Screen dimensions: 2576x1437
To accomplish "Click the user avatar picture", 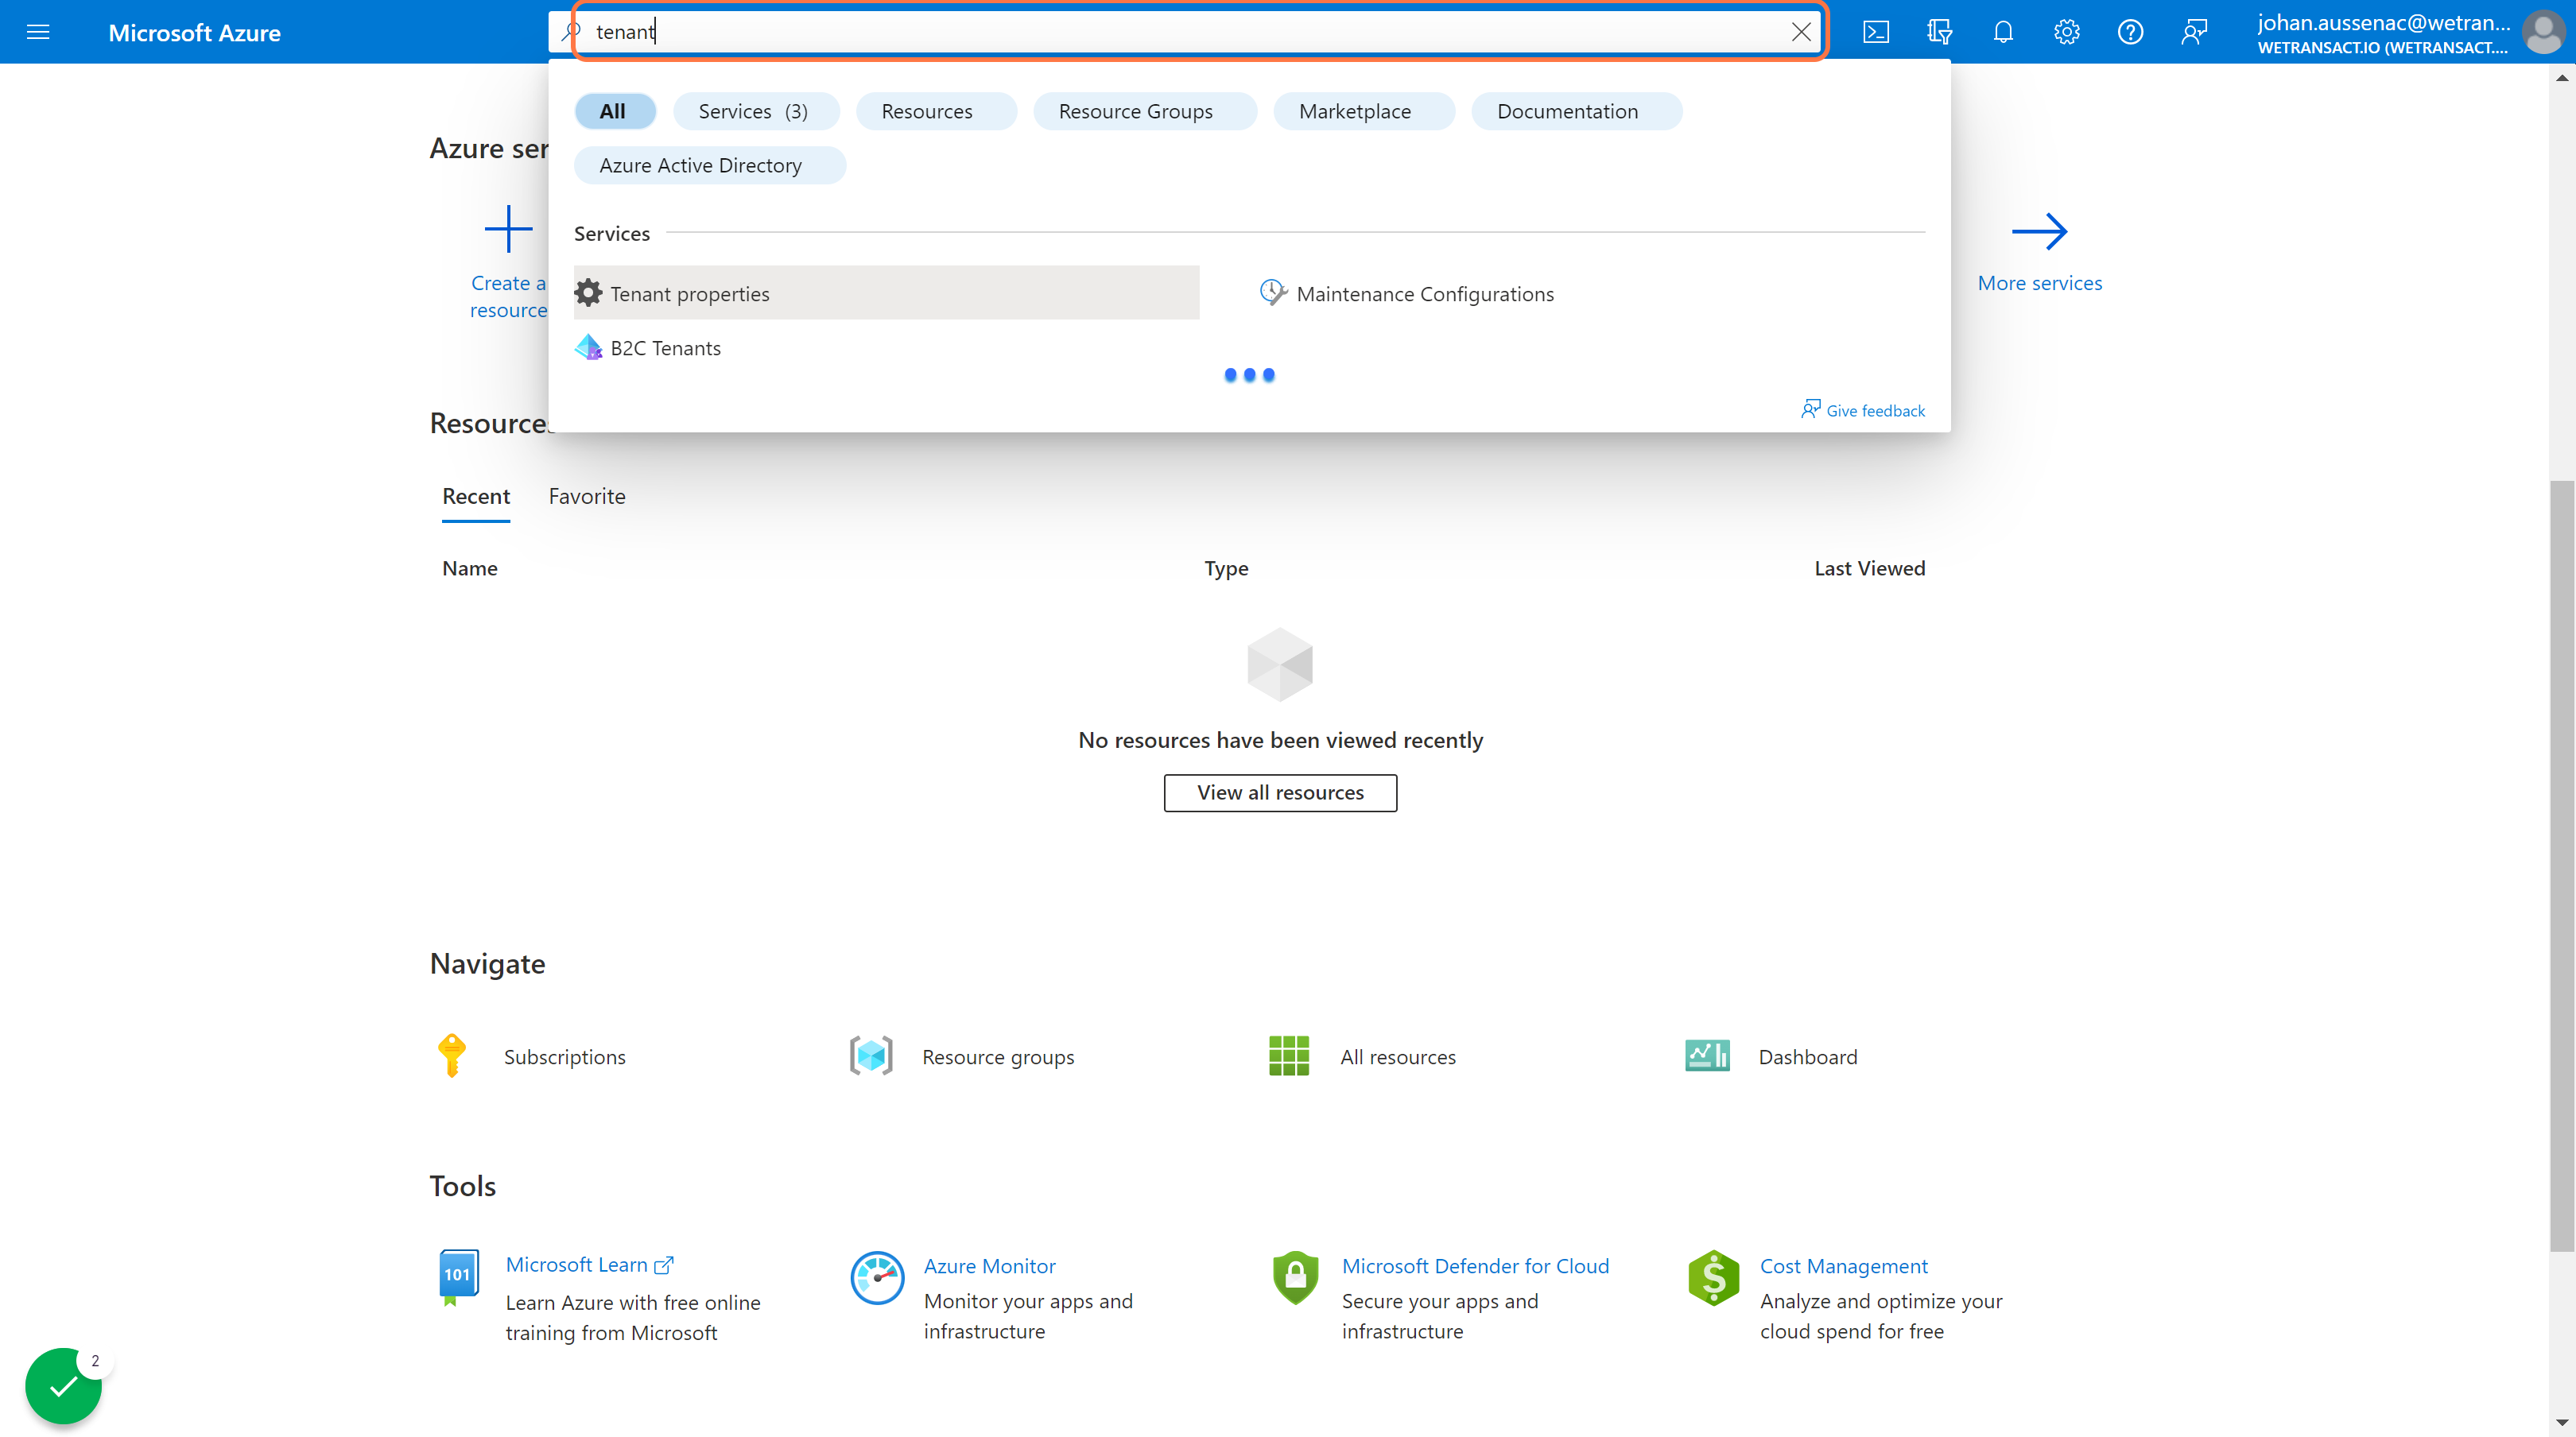I will (x=2543, y=32).
